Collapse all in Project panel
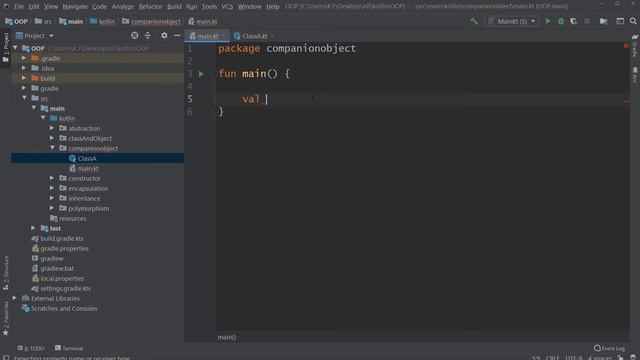Viewport: 640px width, 360px height. pos(148,36)
